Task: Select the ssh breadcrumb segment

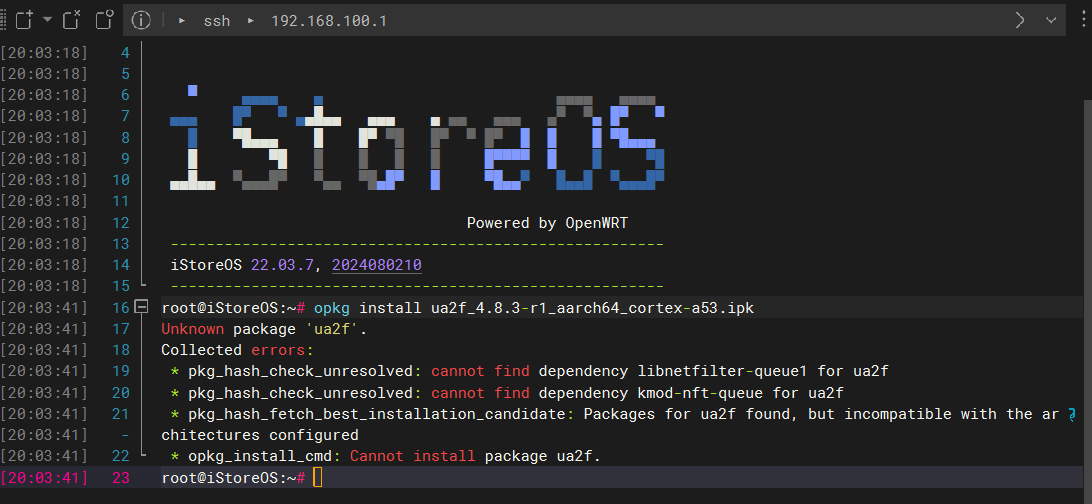Action: (216, 20)
